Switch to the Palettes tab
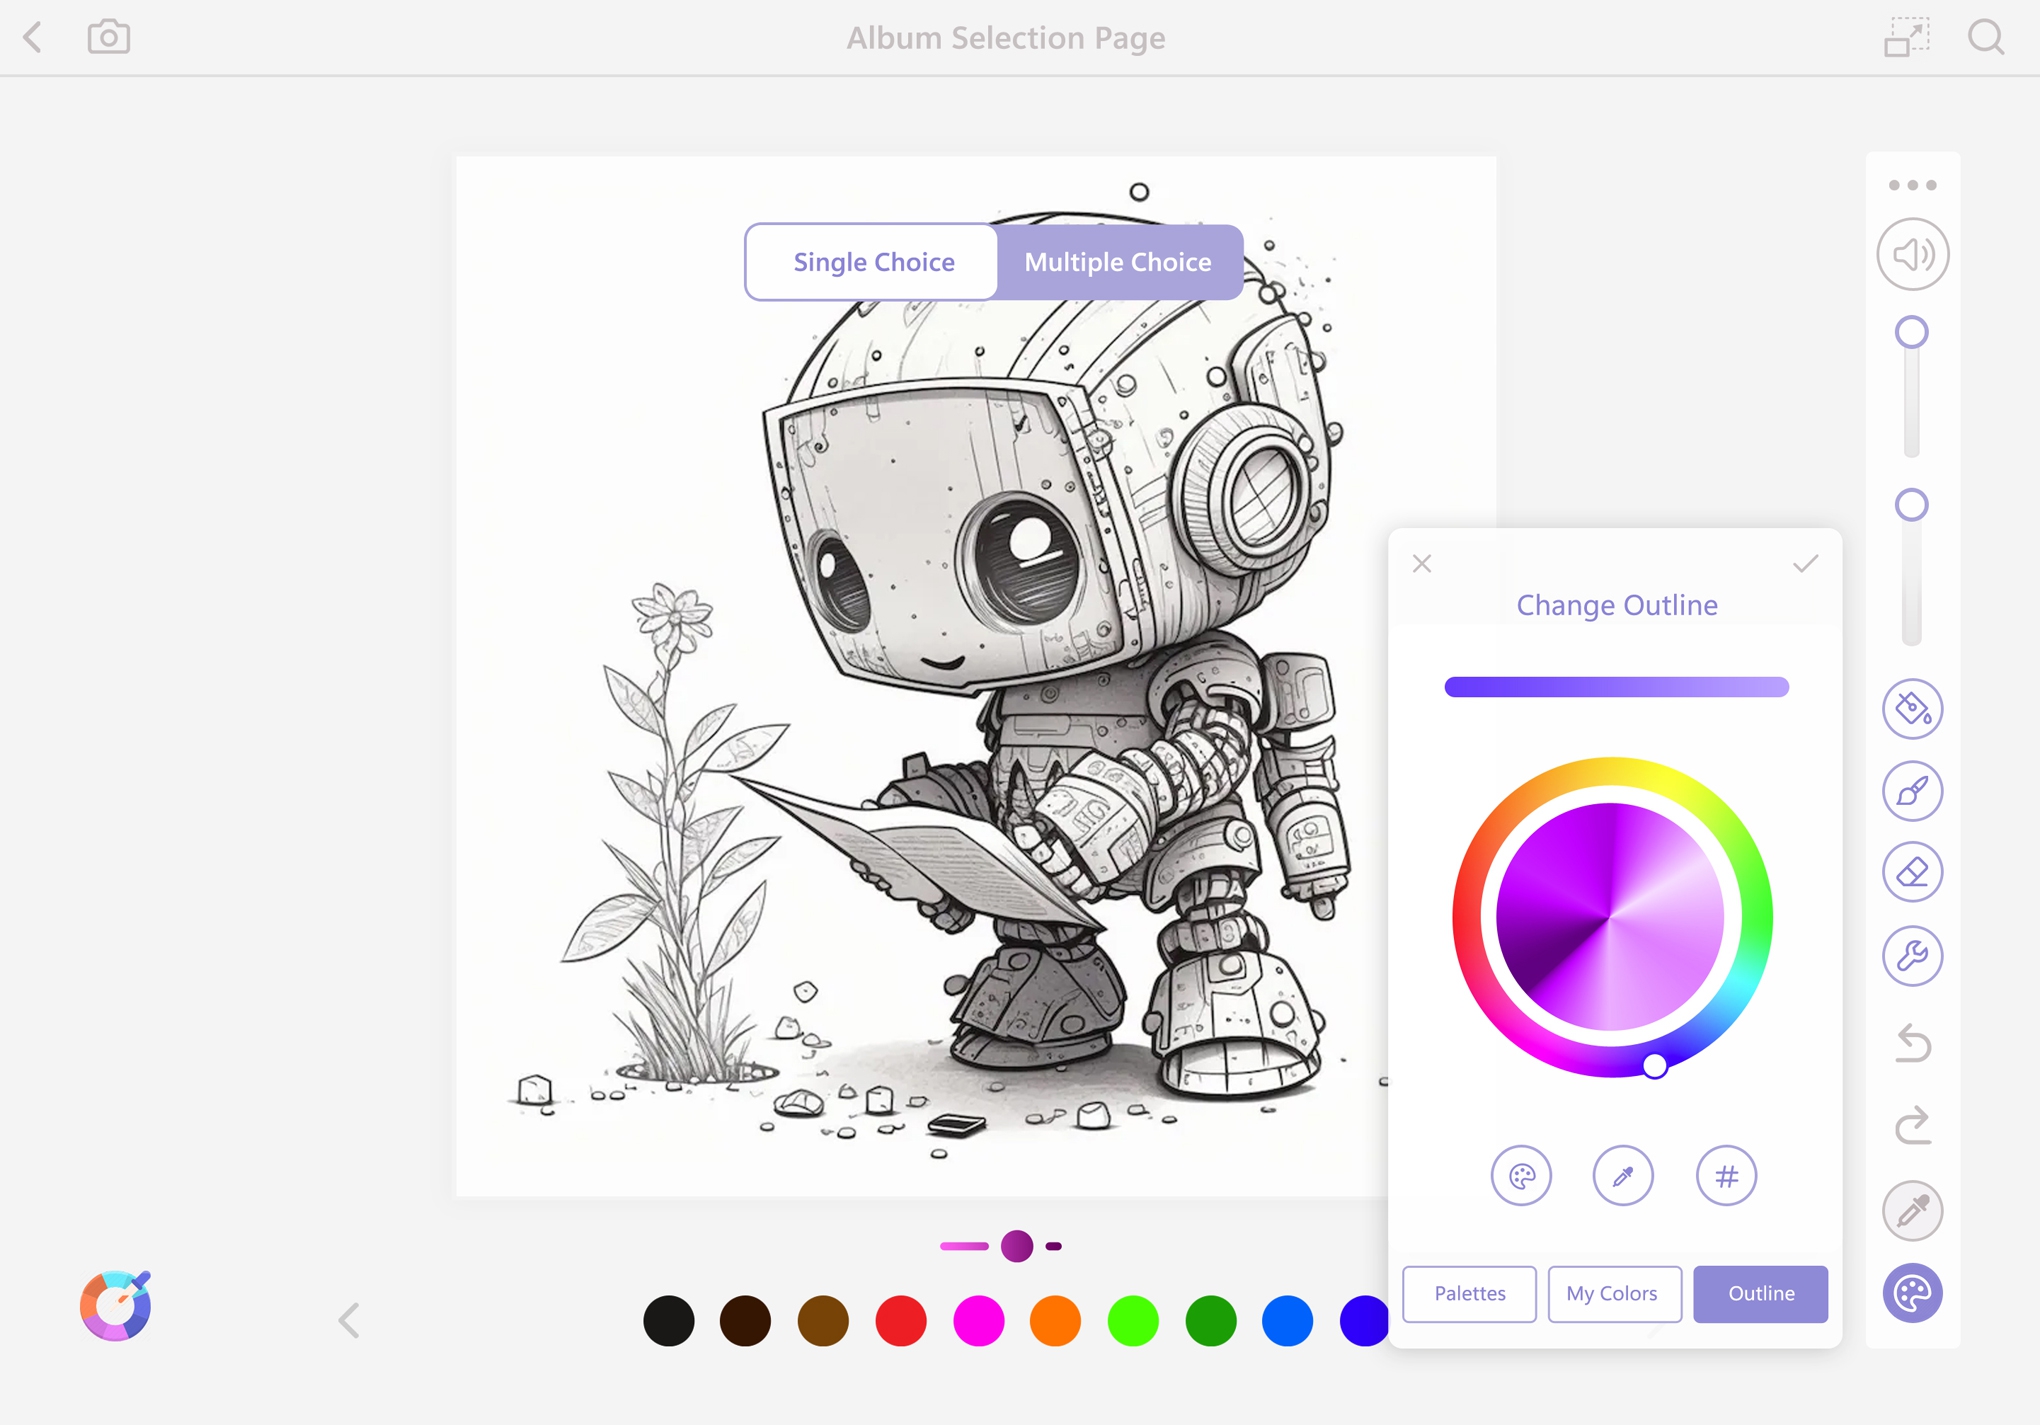2040x1425 pixels. [1469, 1294]
